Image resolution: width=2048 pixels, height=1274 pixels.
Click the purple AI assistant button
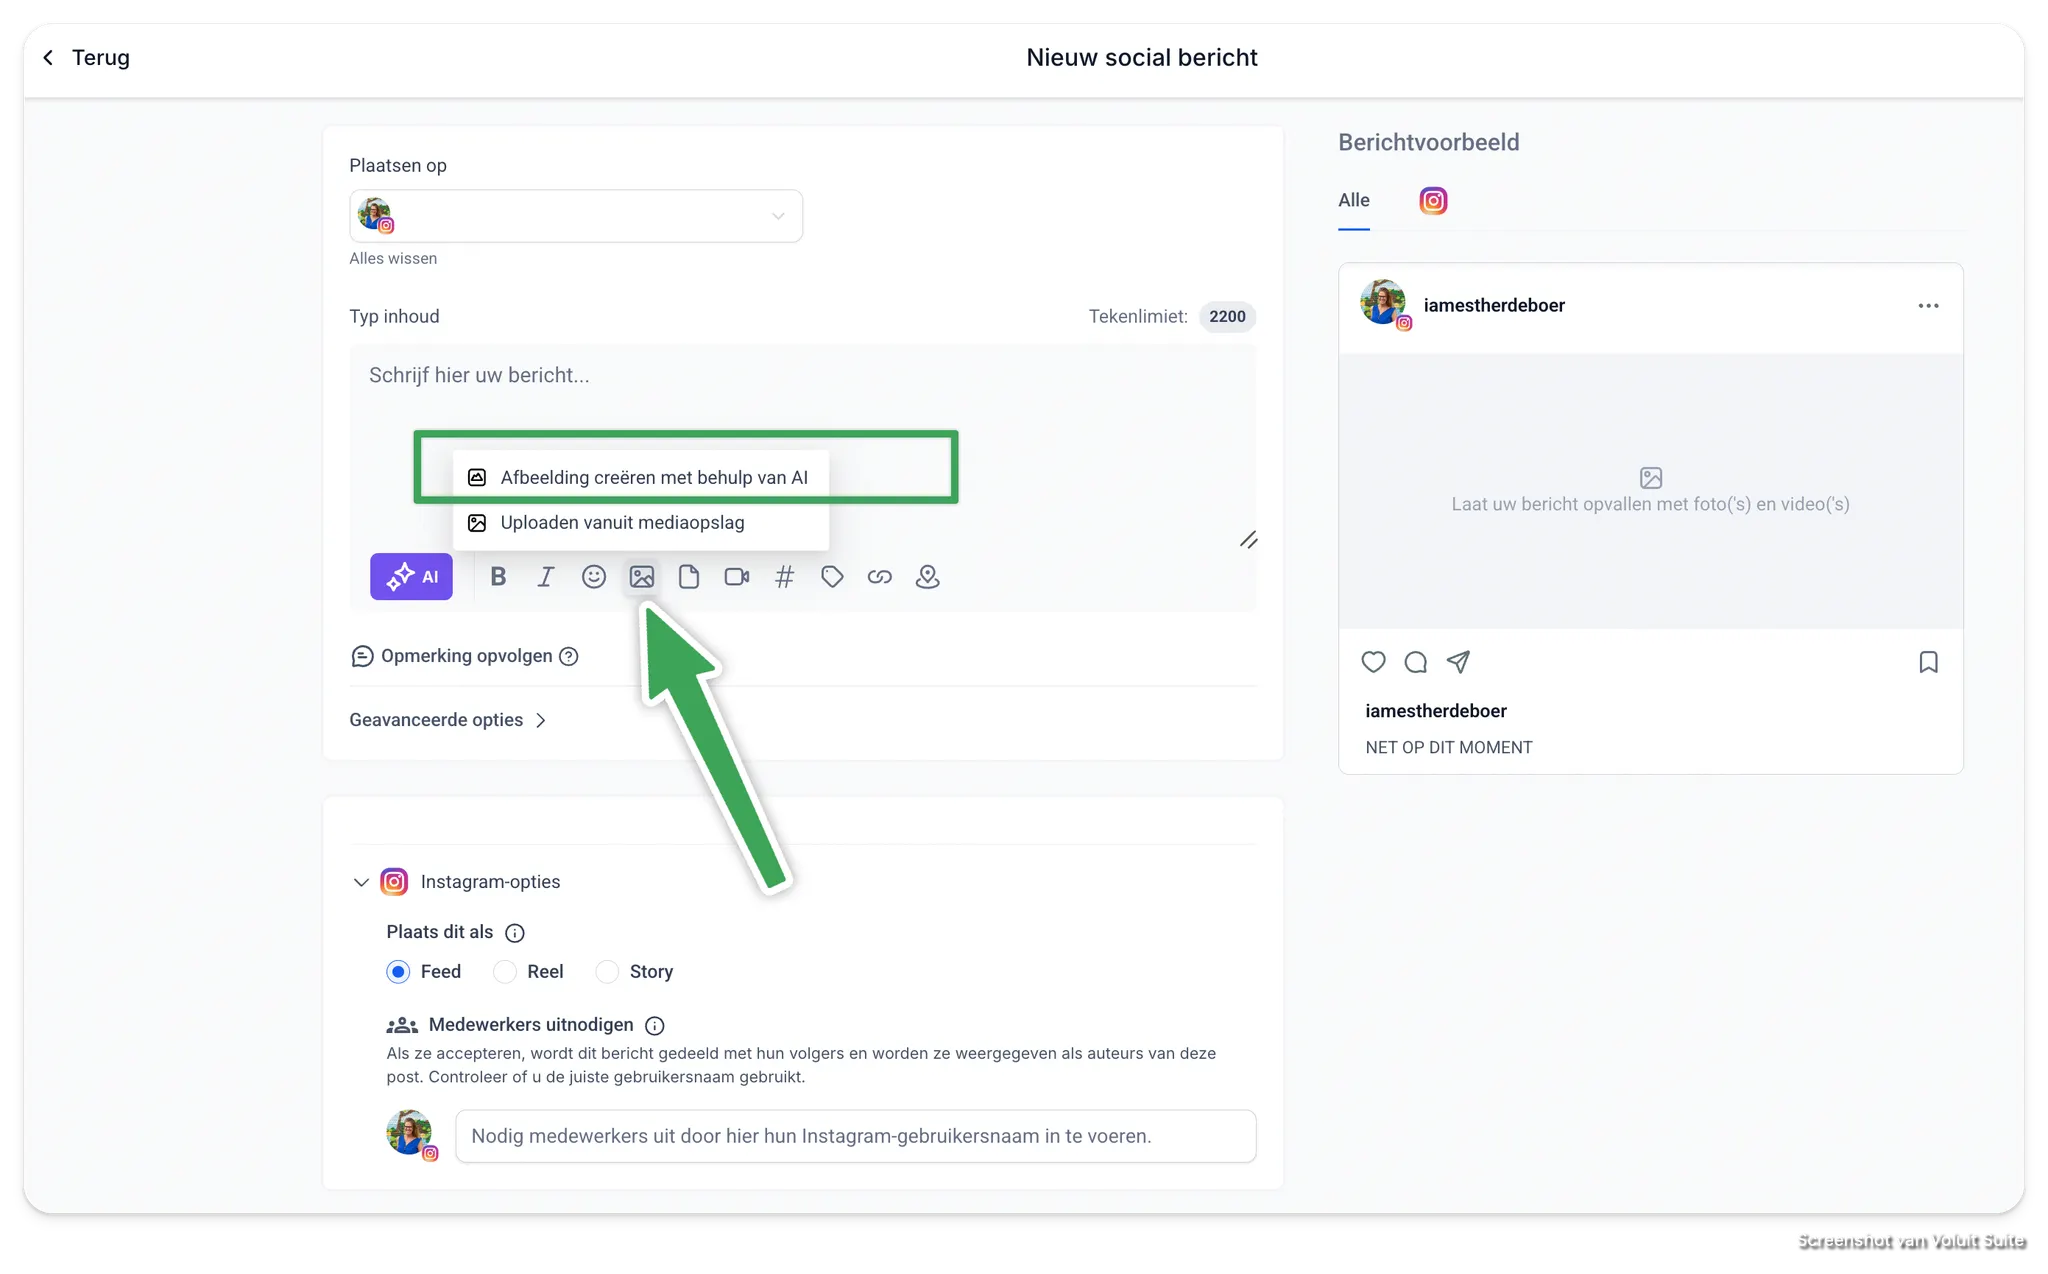[x=411, y=577]
